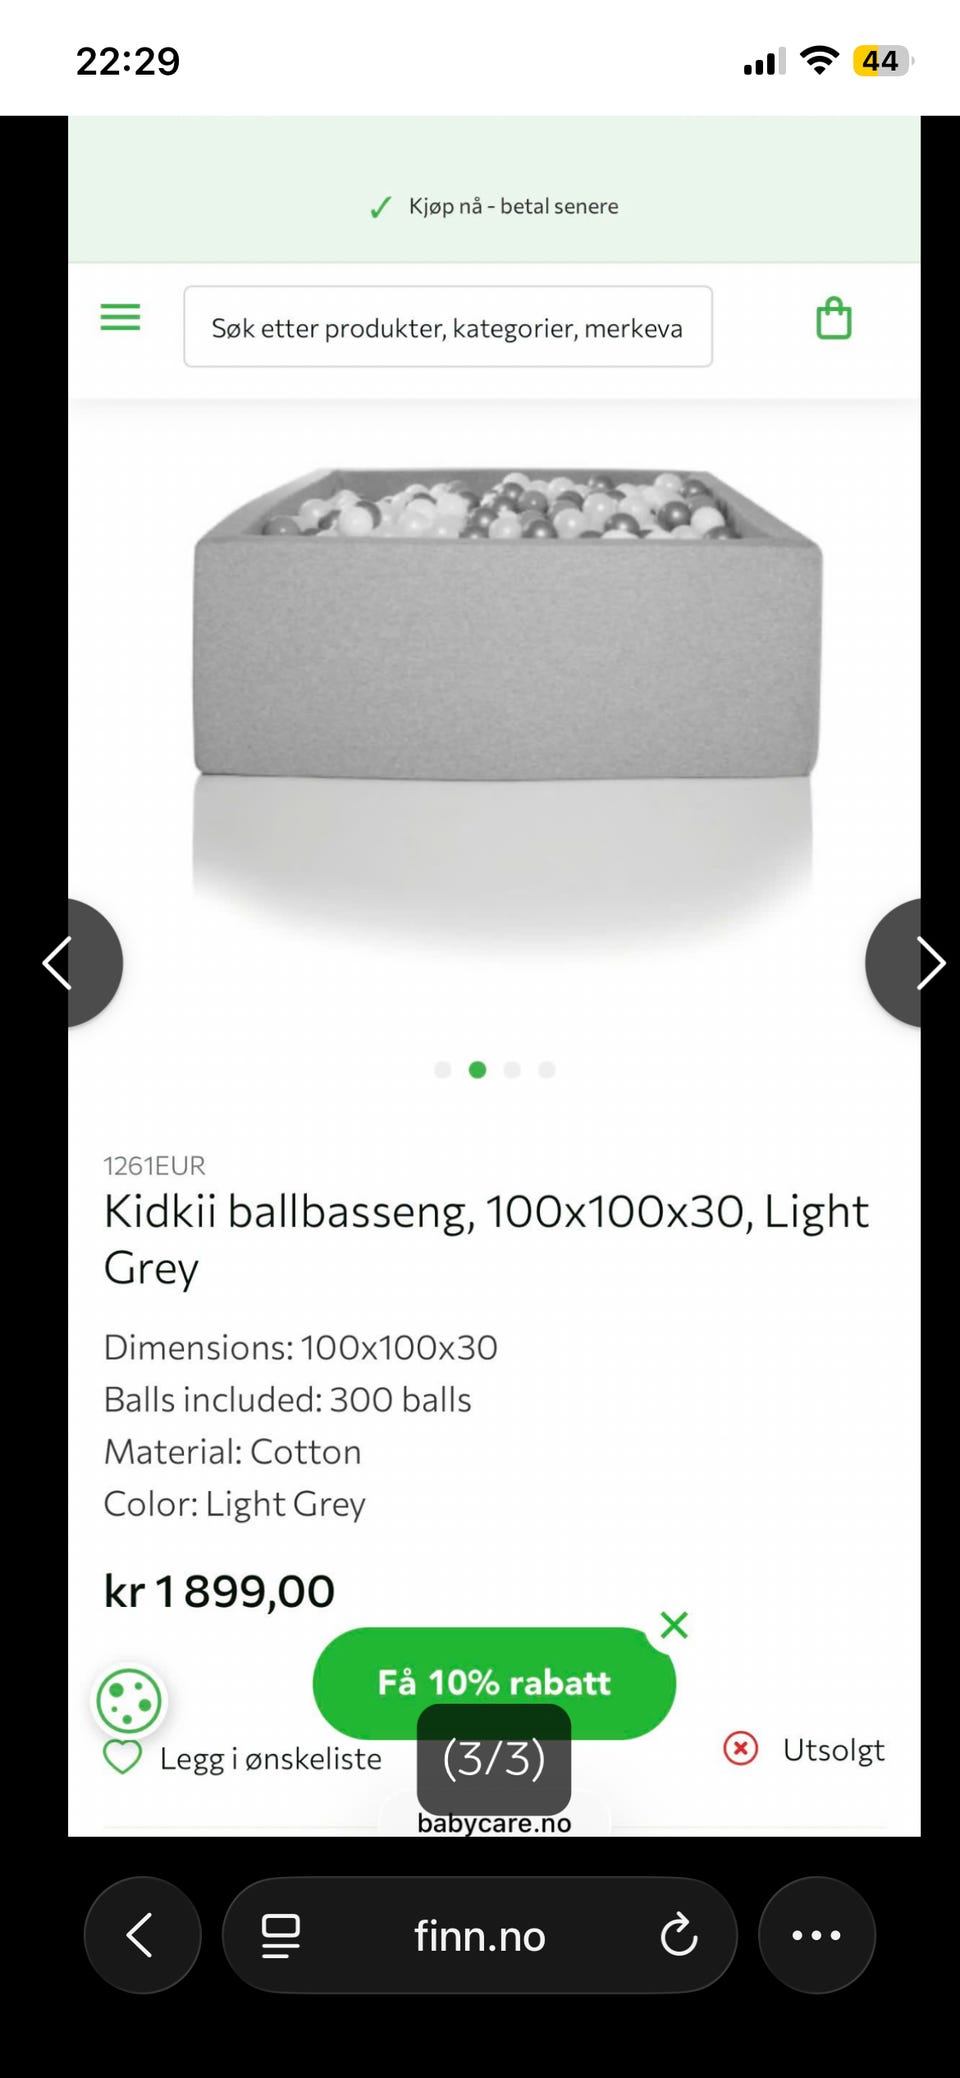
Task: Tap the heart wishlist icon
Action: point(123,1757)
